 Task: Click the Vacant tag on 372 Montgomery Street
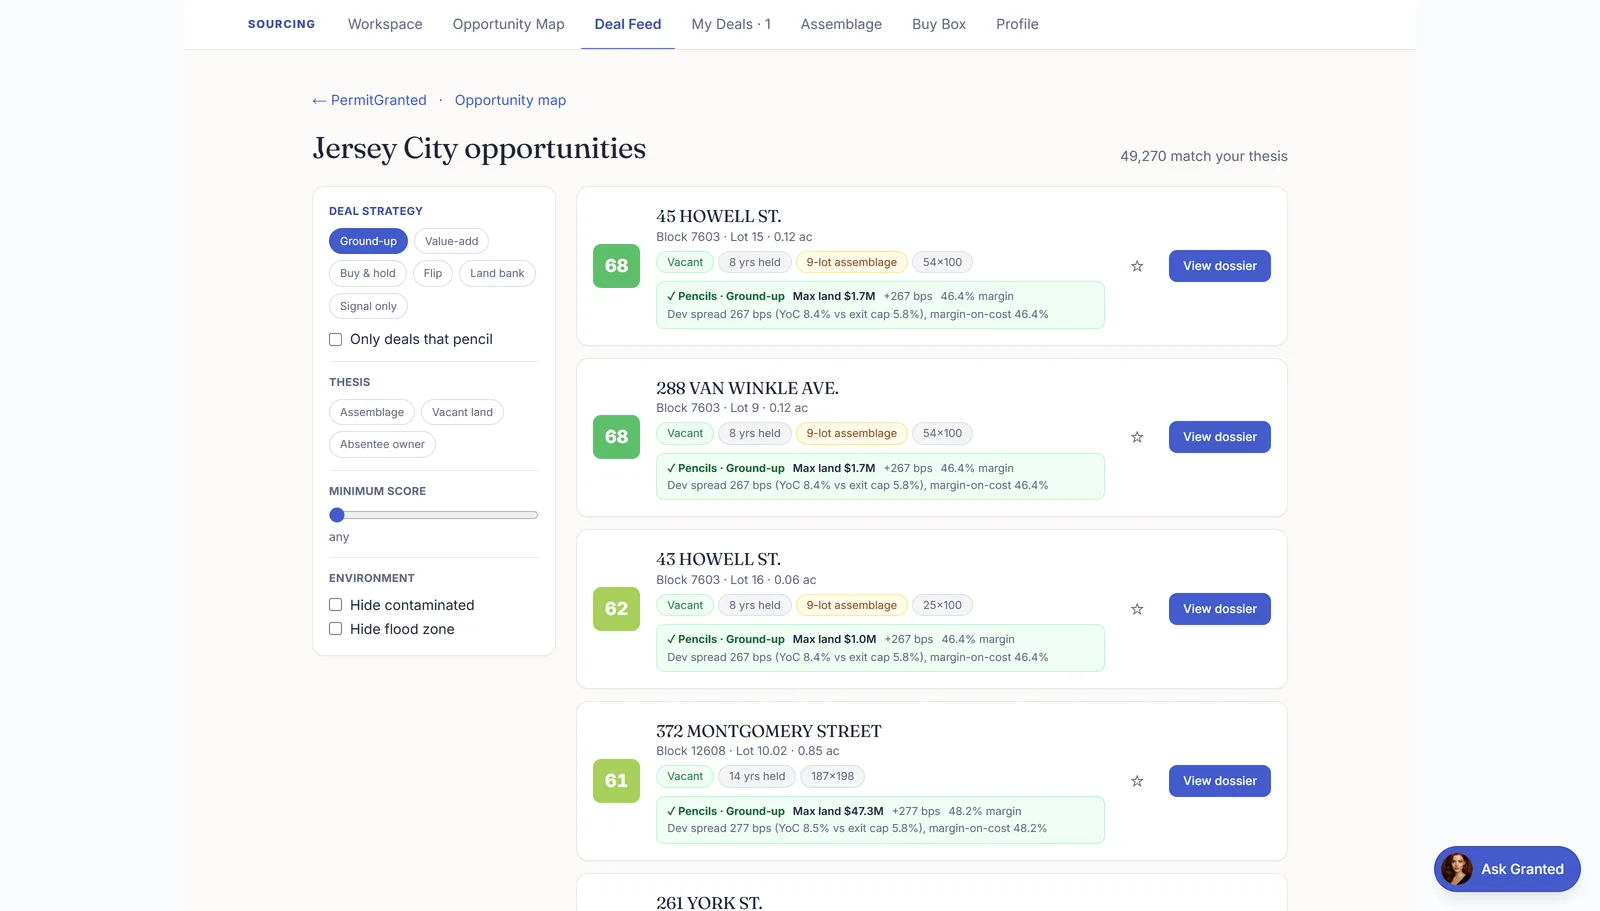(685, 777)
